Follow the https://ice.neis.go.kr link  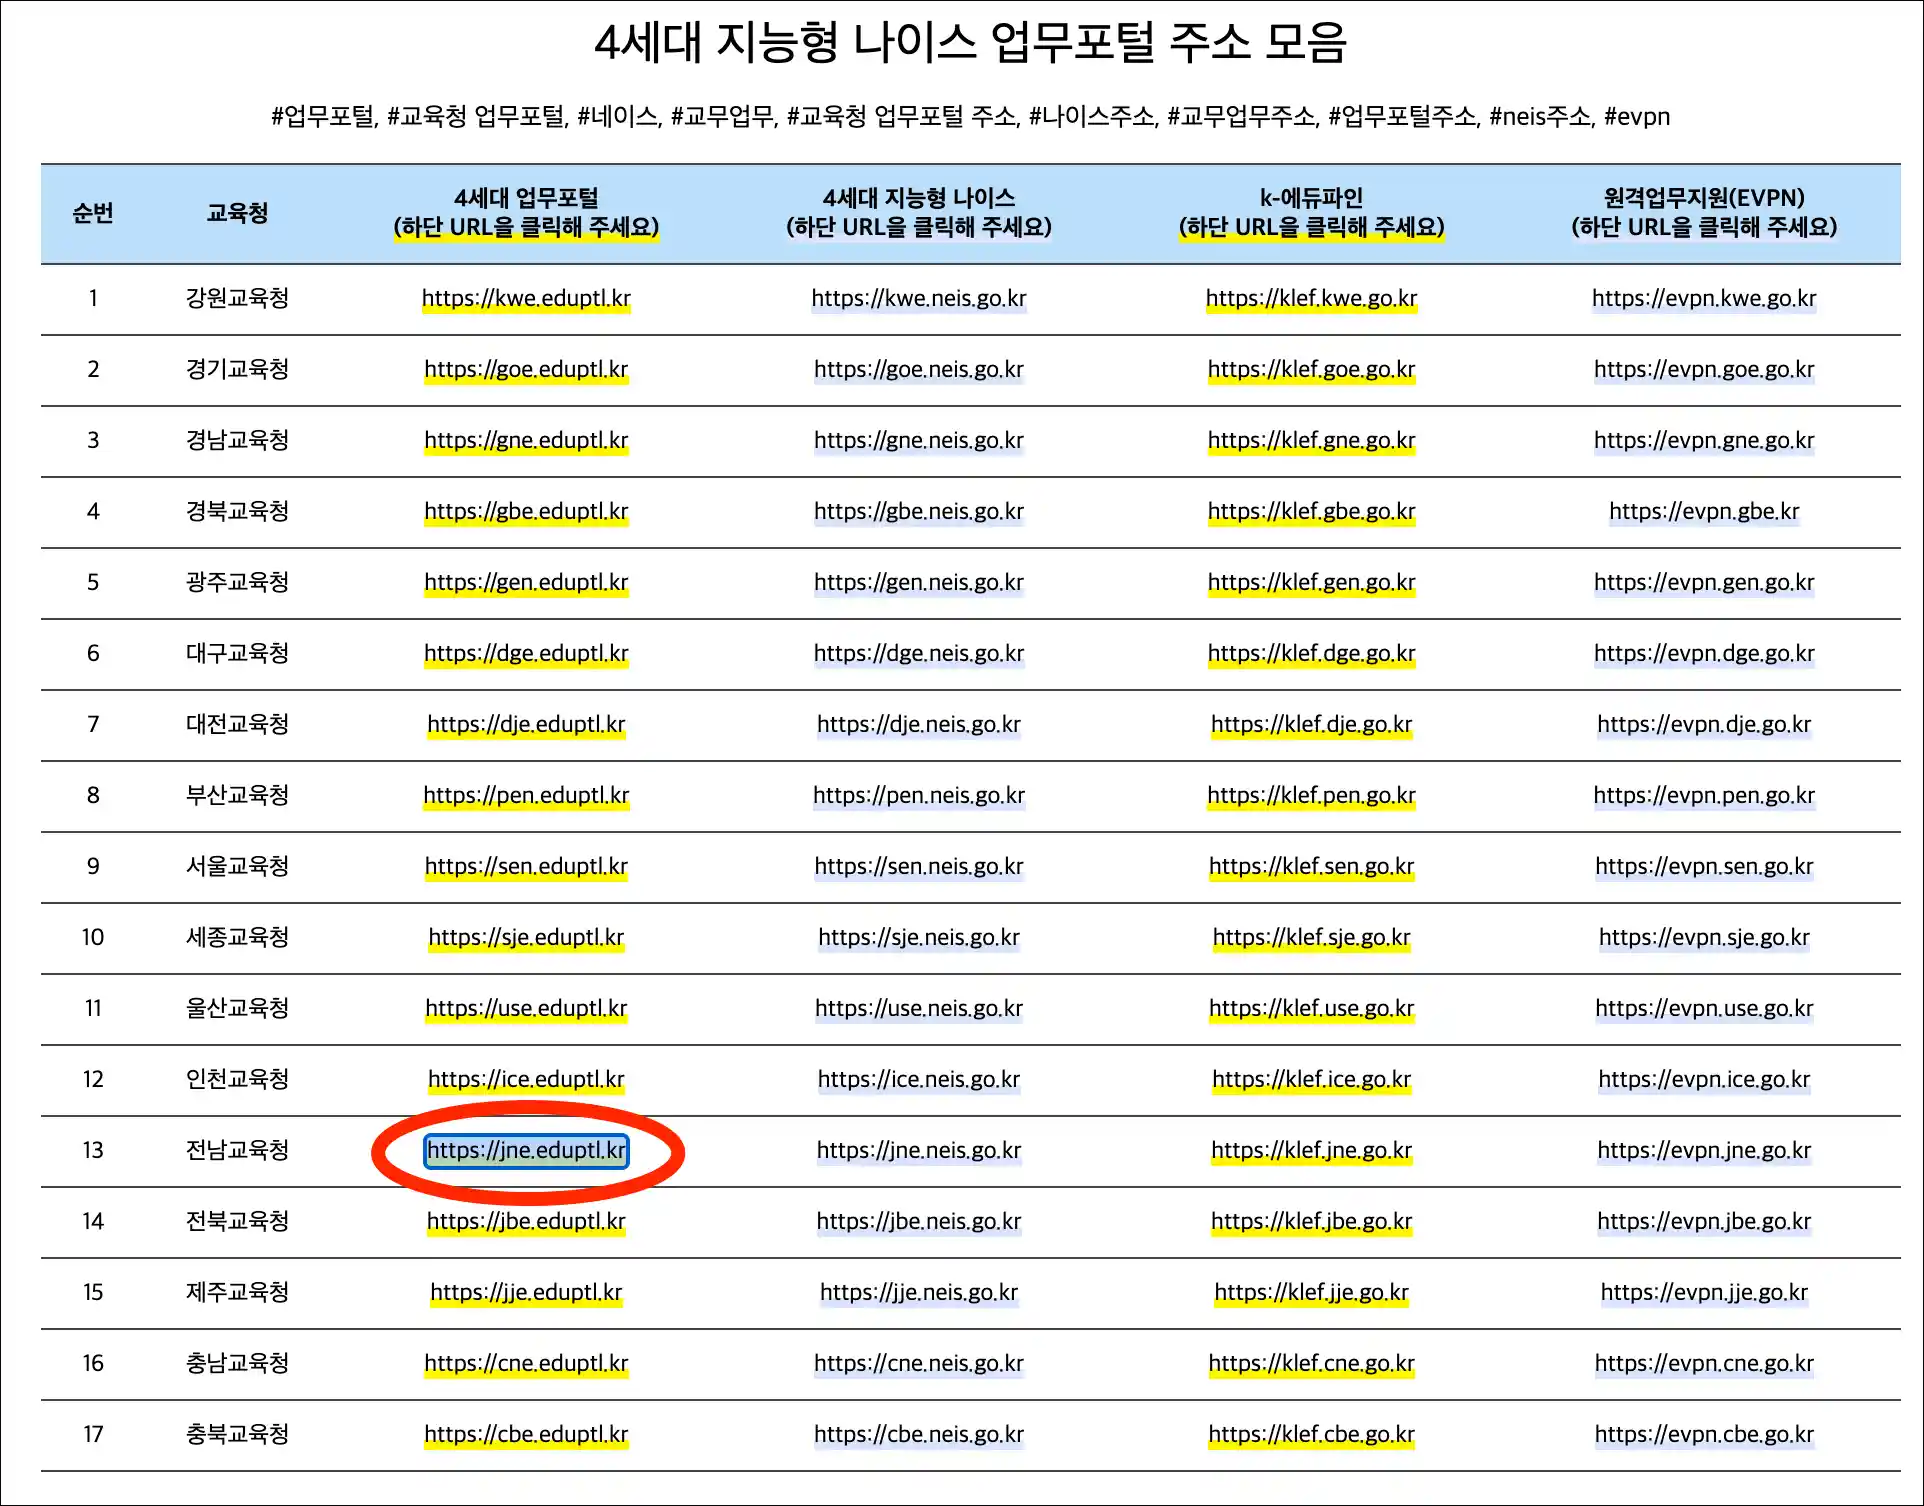(x=919, y=1079)
